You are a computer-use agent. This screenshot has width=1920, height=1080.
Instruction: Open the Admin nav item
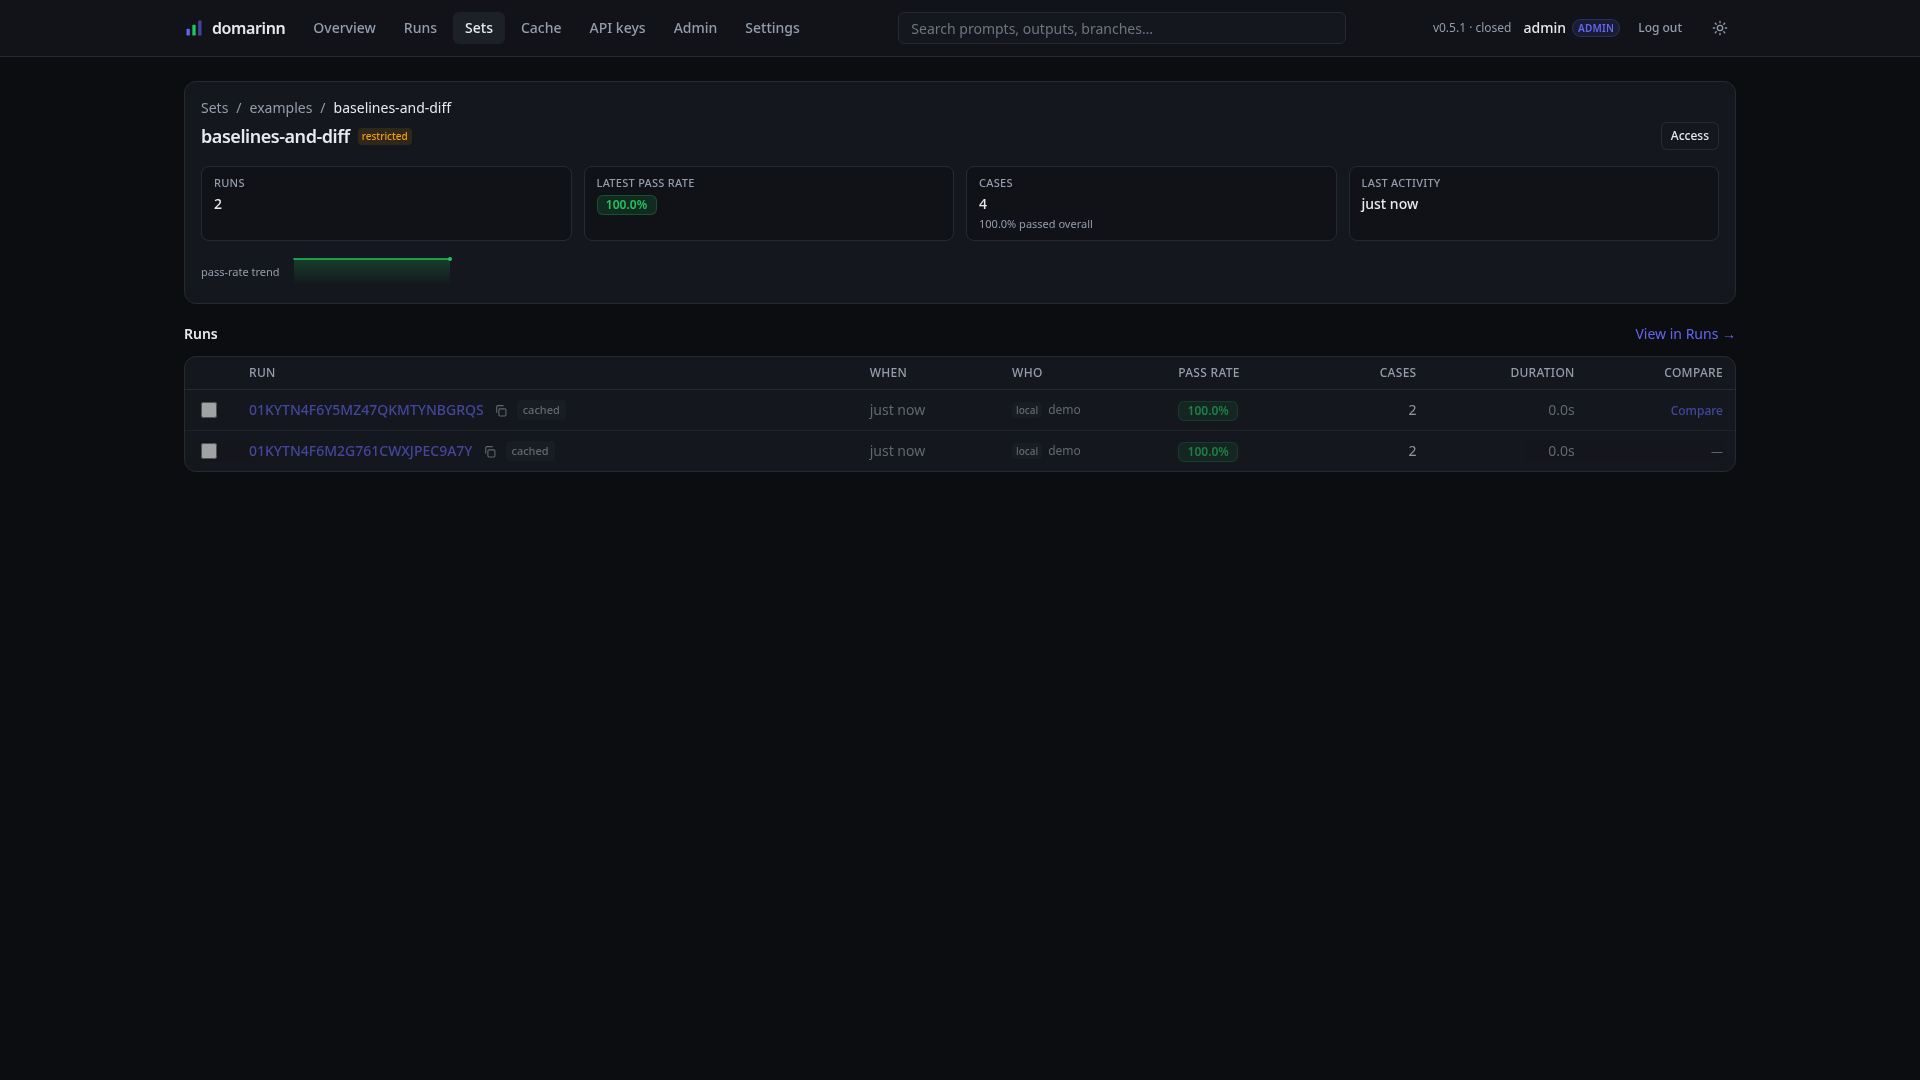pos(695,28)
